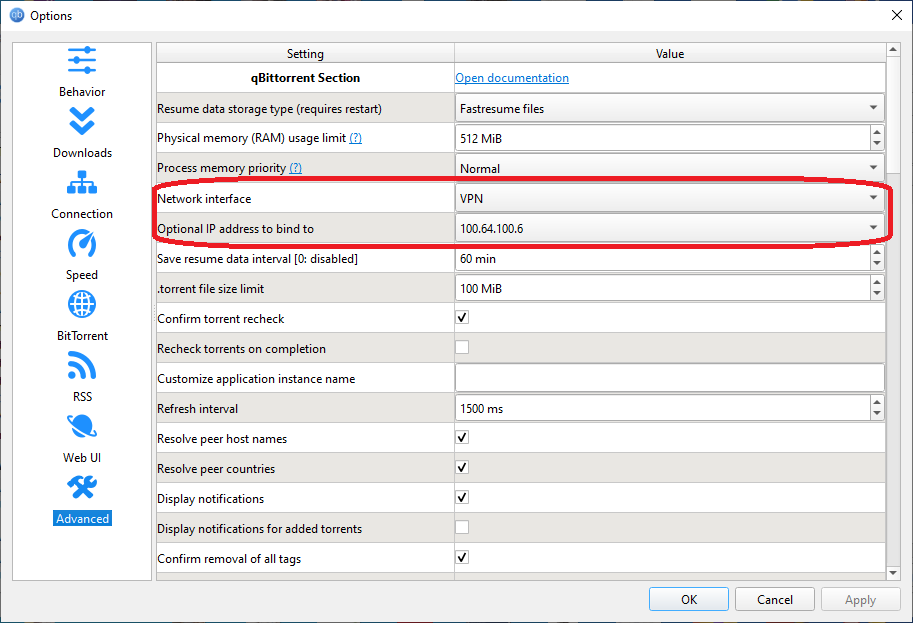Click Customize application instance name field

[670, 378]
